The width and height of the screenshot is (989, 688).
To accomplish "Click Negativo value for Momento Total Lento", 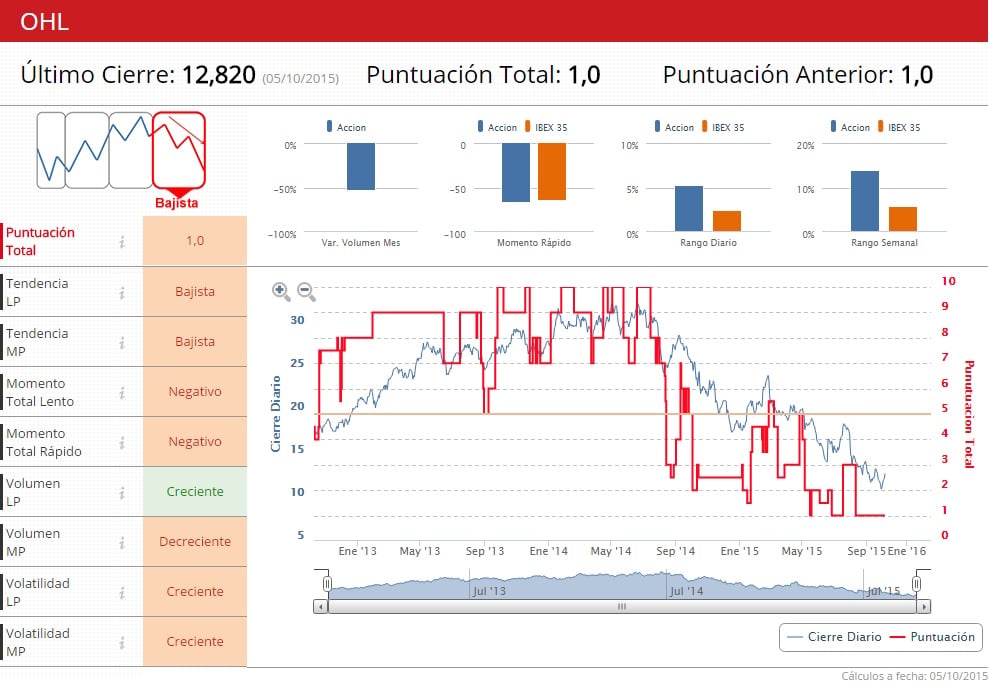I will click(195, 392).
